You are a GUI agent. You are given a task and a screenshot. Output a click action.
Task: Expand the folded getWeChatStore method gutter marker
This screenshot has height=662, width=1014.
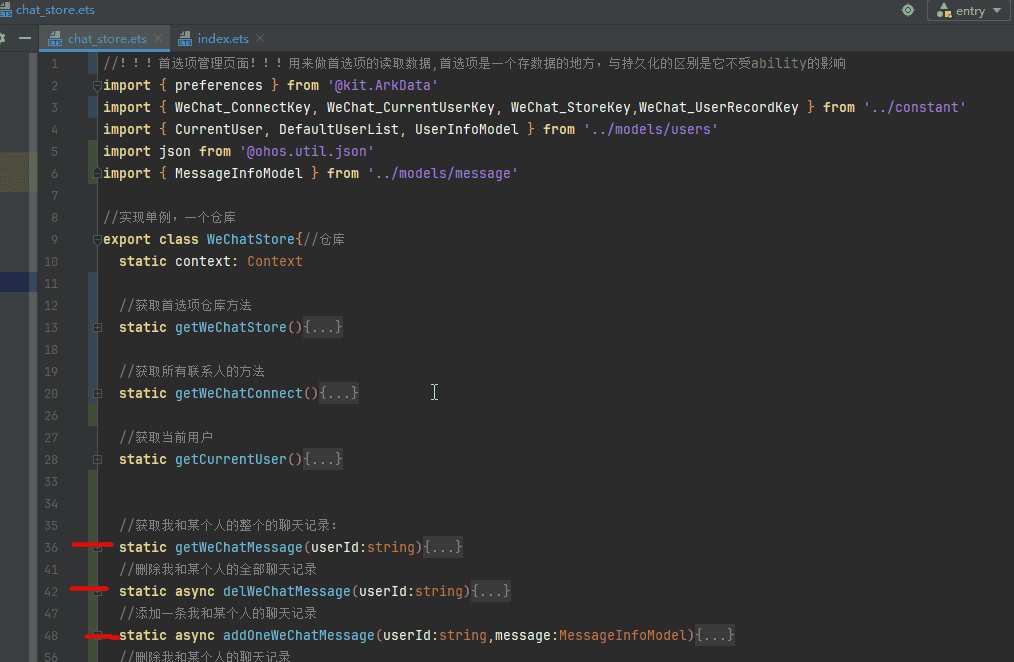pyautogui.click(x=97, y=328)
